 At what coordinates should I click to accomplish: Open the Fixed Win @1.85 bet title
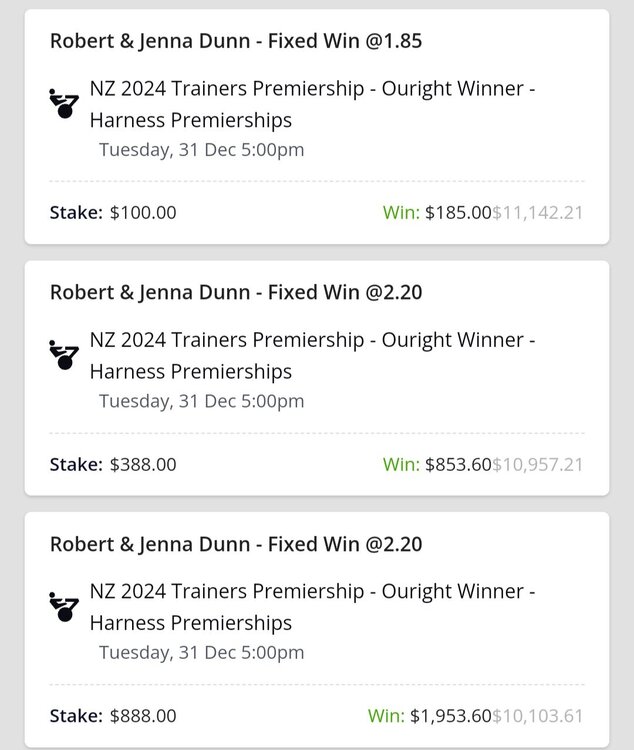pyautogui.click(x=235, y=42)
